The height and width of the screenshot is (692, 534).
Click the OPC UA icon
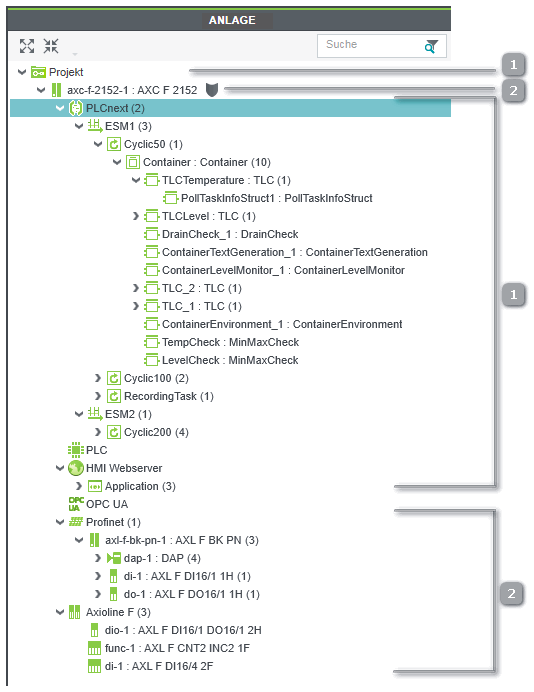click(x=76, y=504)
